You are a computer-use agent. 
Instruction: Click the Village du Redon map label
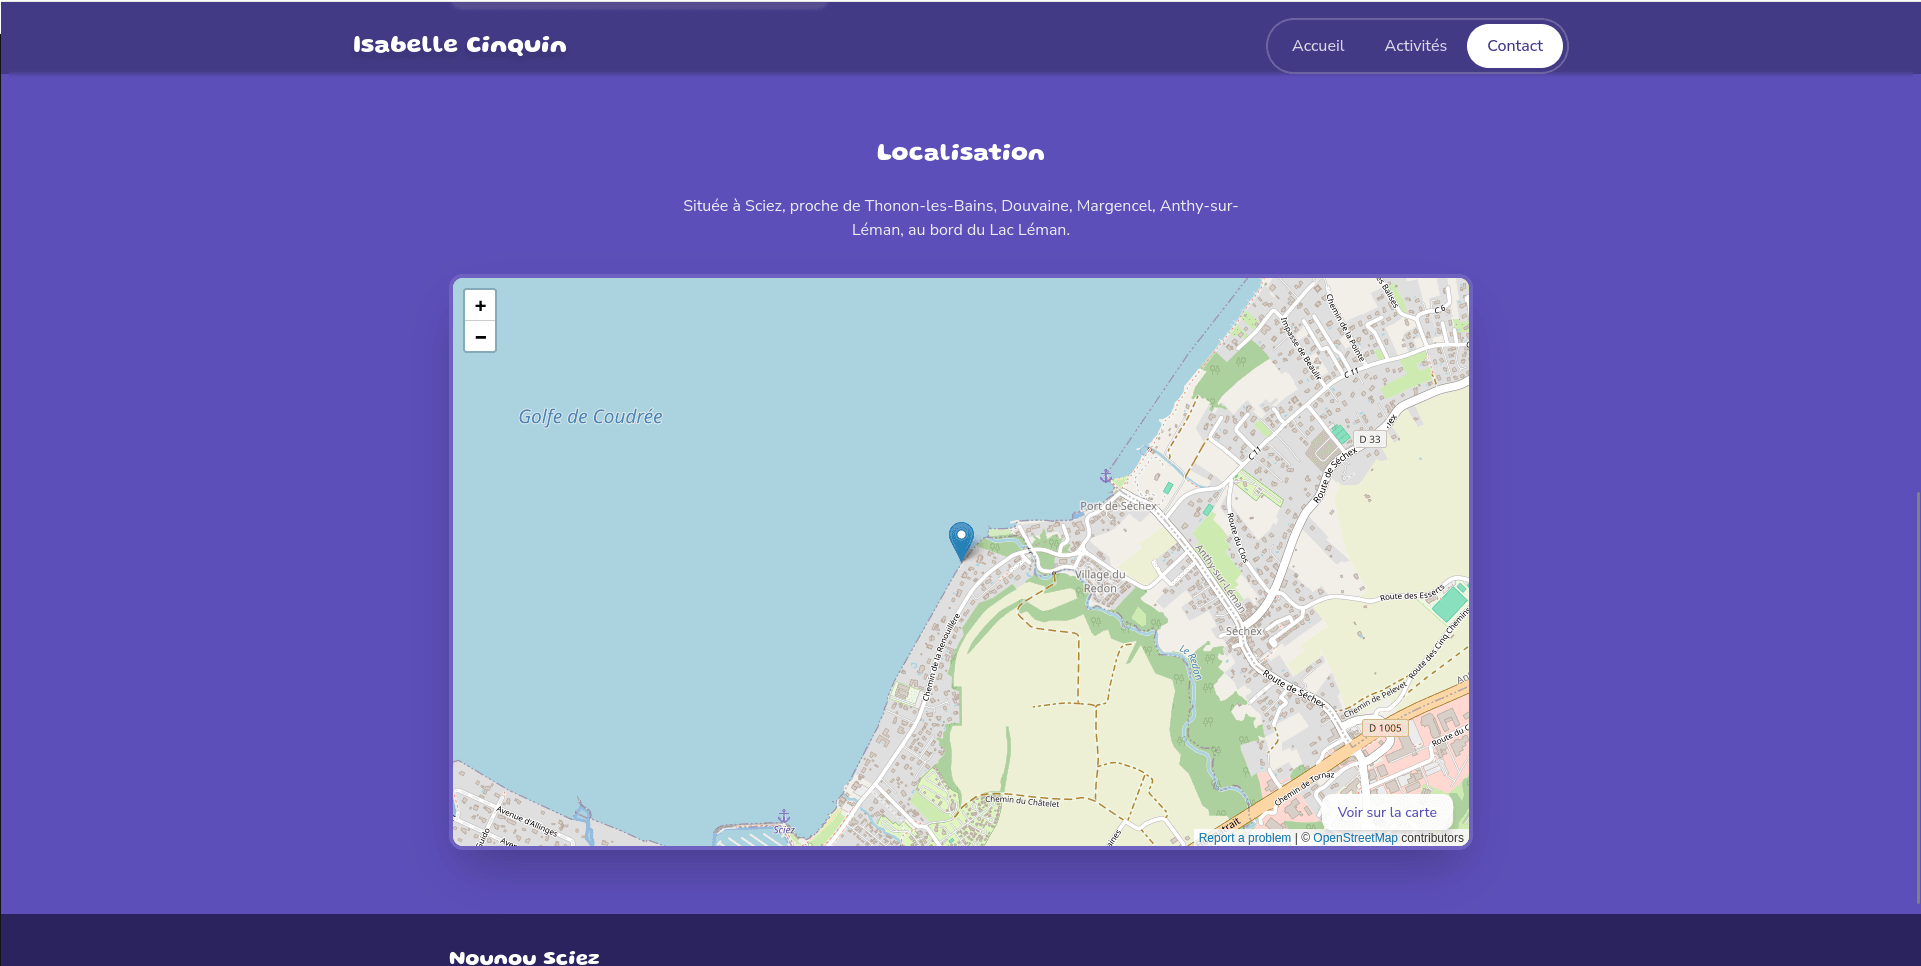(x=1100, y=581)
